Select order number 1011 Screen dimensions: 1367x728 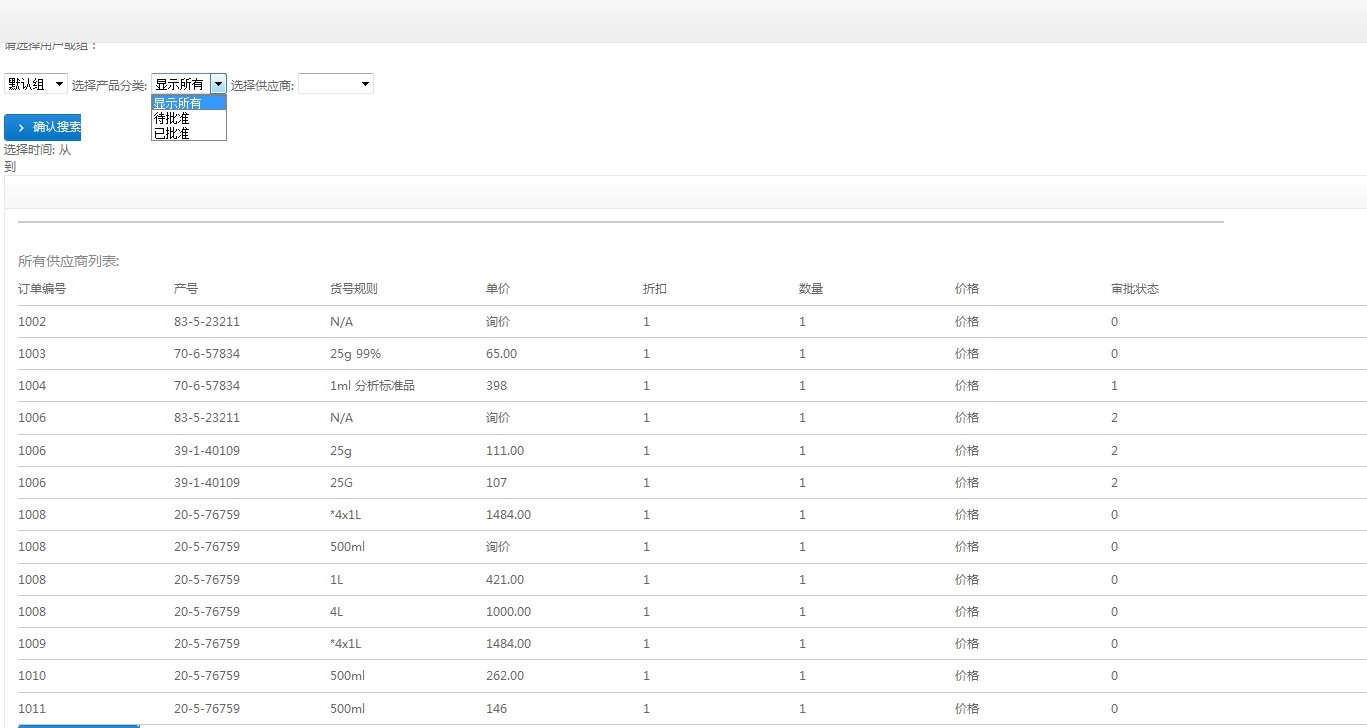[32, 709]
